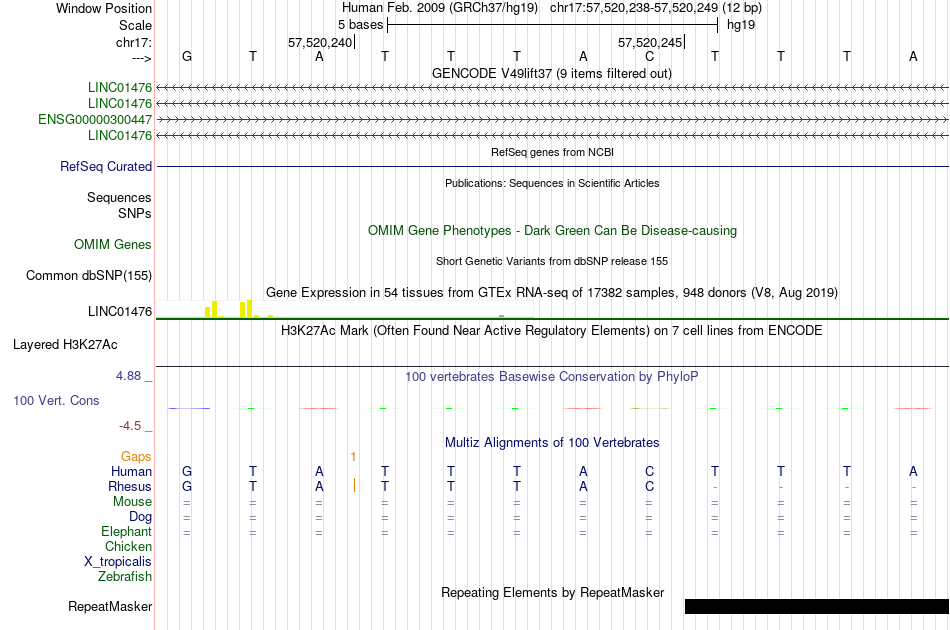The height and width of the screenshot is (630, 950).
Task: Click Human Feb. 2009 (GRCh37/hg19) title
Action: coord(440,8)
